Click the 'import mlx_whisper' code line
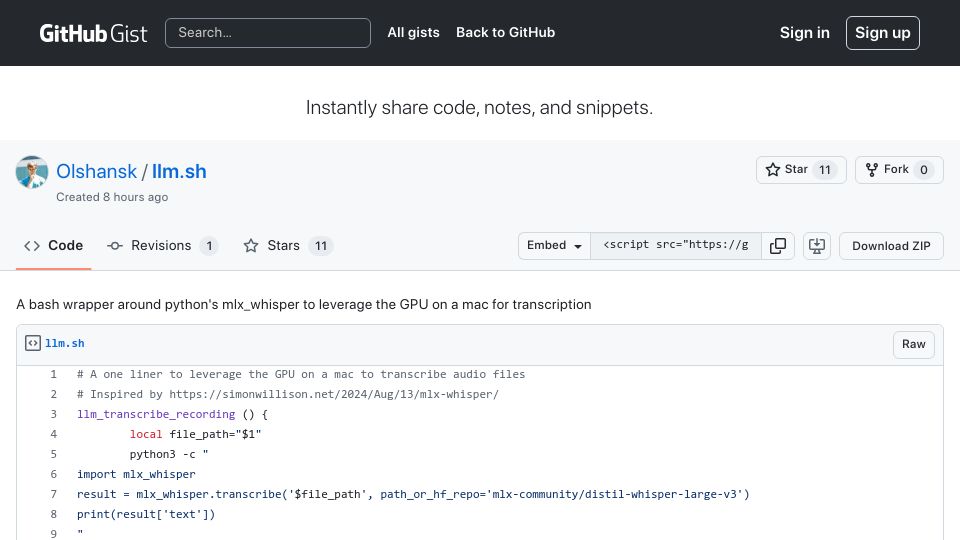This screenshot has height=540, width=960. point(136,474)
